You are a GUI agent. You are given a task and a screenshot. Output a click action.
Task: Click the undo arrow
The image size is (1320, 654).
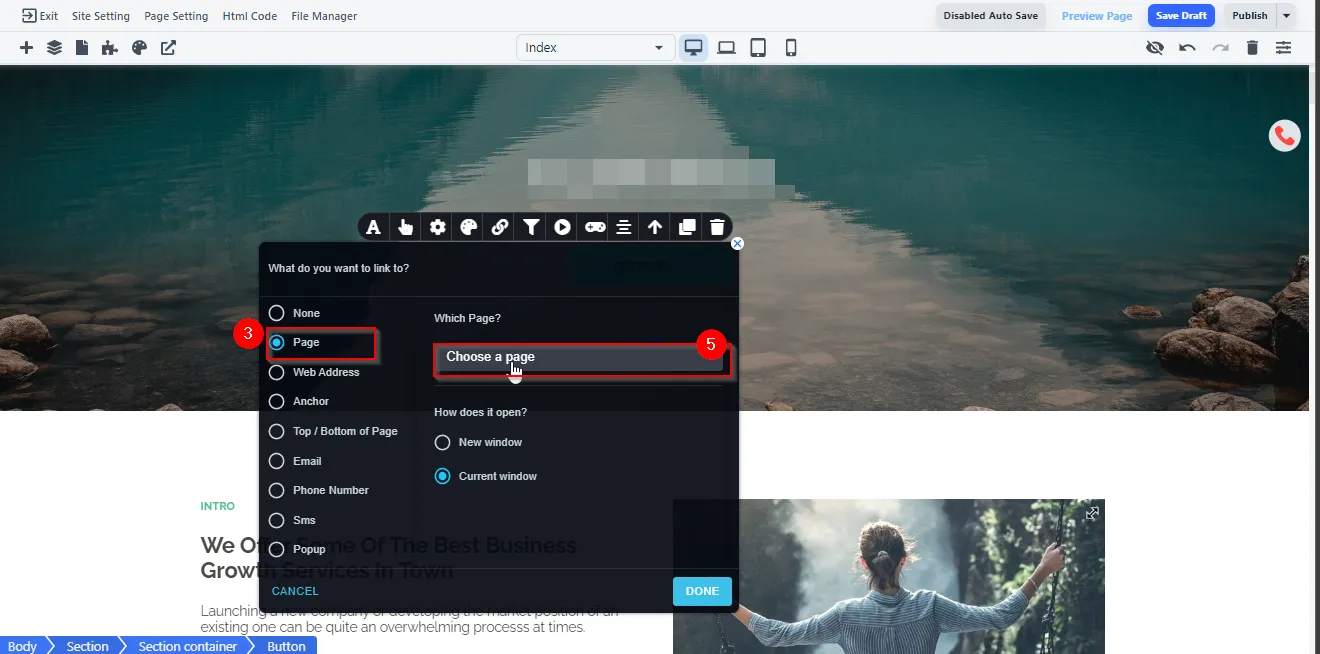(1187, 47)
